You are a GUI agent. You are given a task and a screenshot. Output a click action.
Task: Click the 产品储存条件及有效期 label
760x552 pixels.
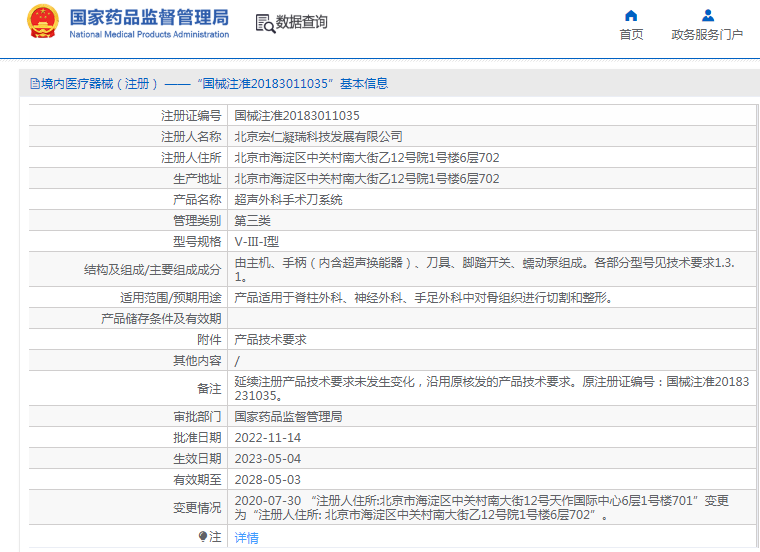[161, 319]
